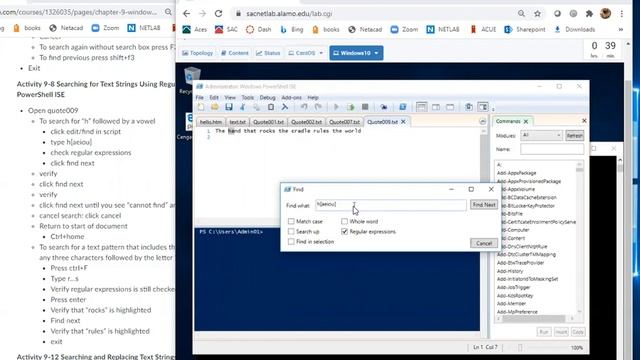Enable the Whole word checkbox
The height and width of the screenshot is (360, 640).
pos(344,221)
